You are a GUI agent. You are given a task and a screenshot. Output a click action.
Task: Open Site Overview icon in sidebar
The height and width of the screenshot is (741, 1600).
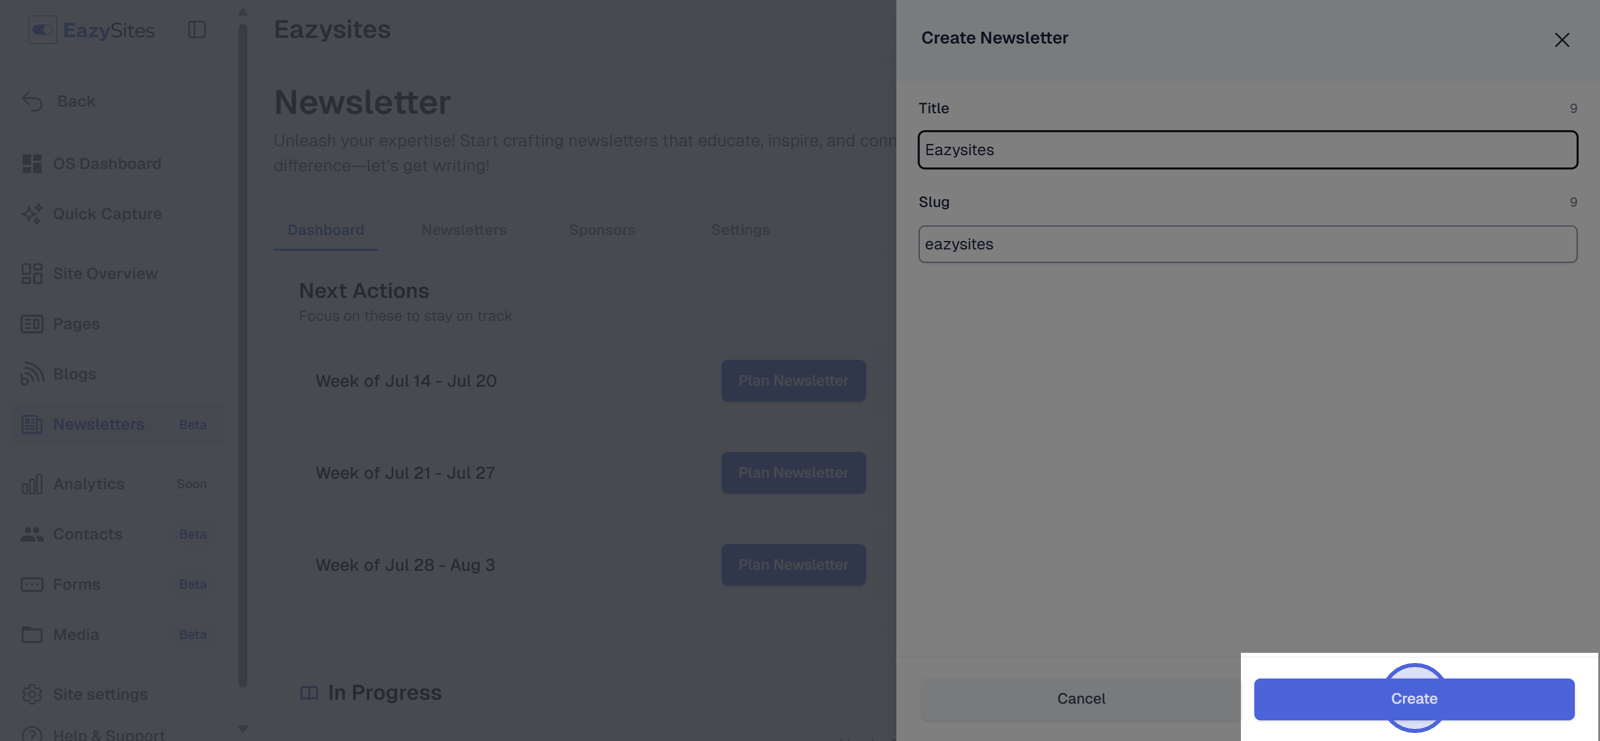[x=32, y=273]
